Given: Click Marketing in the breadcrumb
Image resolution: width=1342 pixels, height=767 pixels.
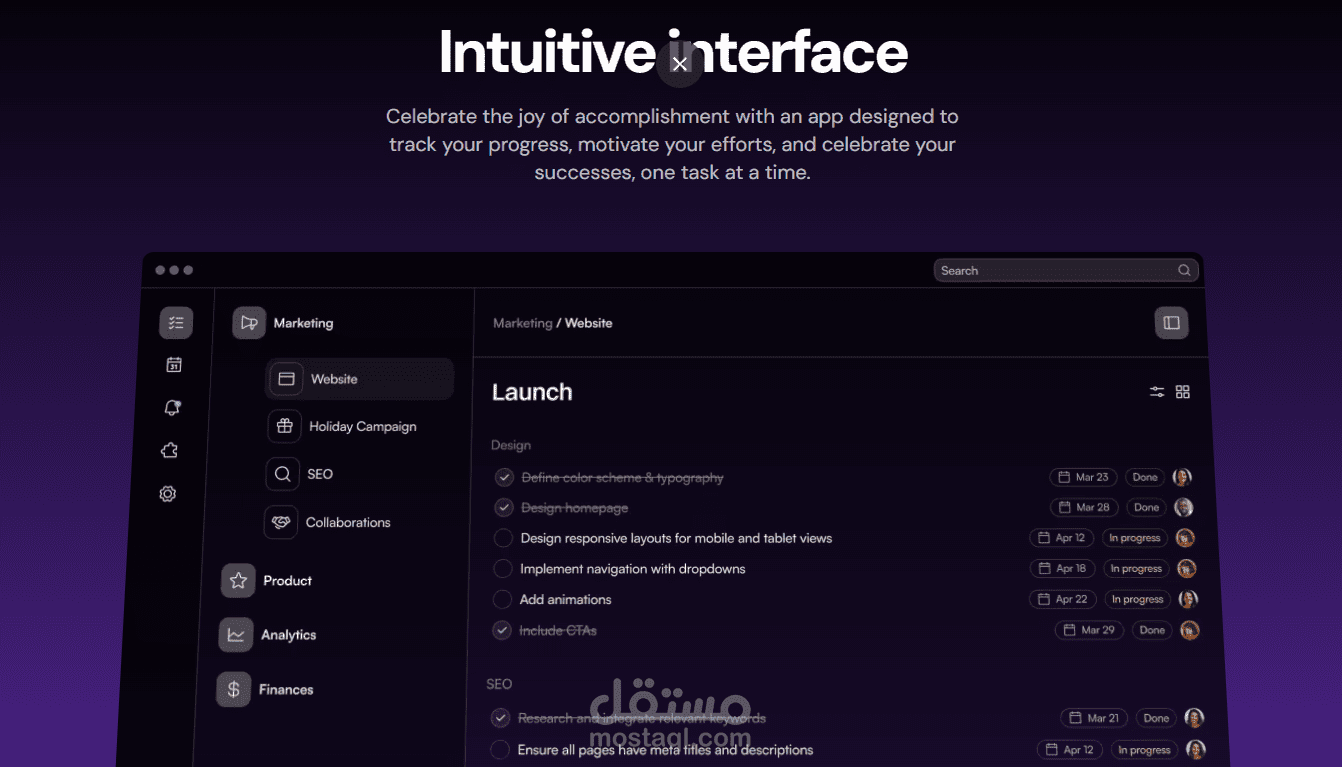Looking at the screenshot, I should [522, 323].
